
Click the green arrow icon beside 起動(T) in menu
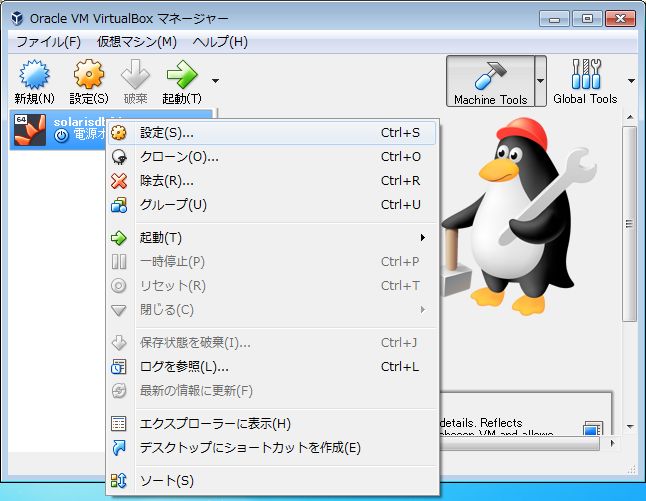[x=119, y=238]
